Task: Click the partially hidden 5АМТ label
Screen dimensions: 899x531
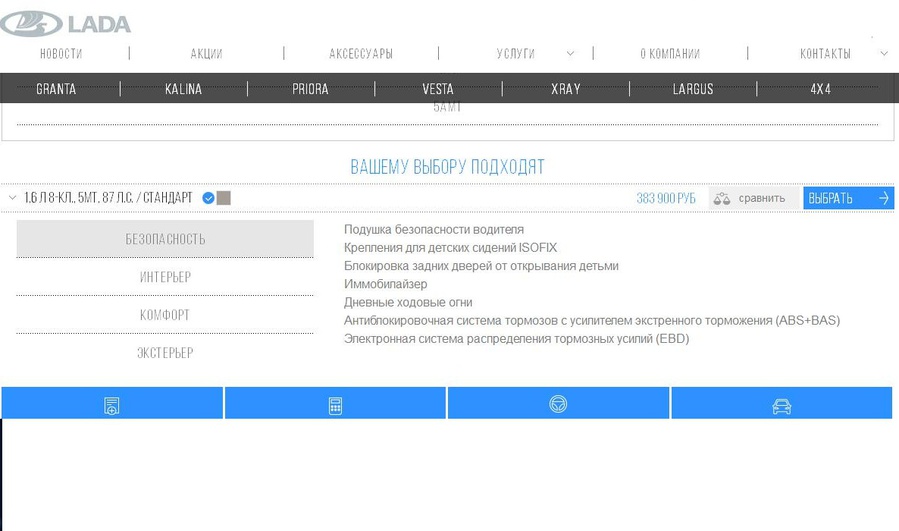Action: (447, 107)
